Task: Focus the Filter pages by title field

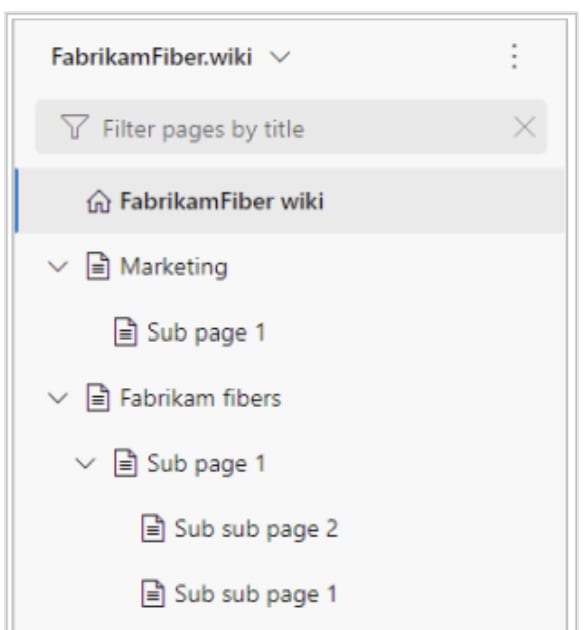Action: point(291,127)
